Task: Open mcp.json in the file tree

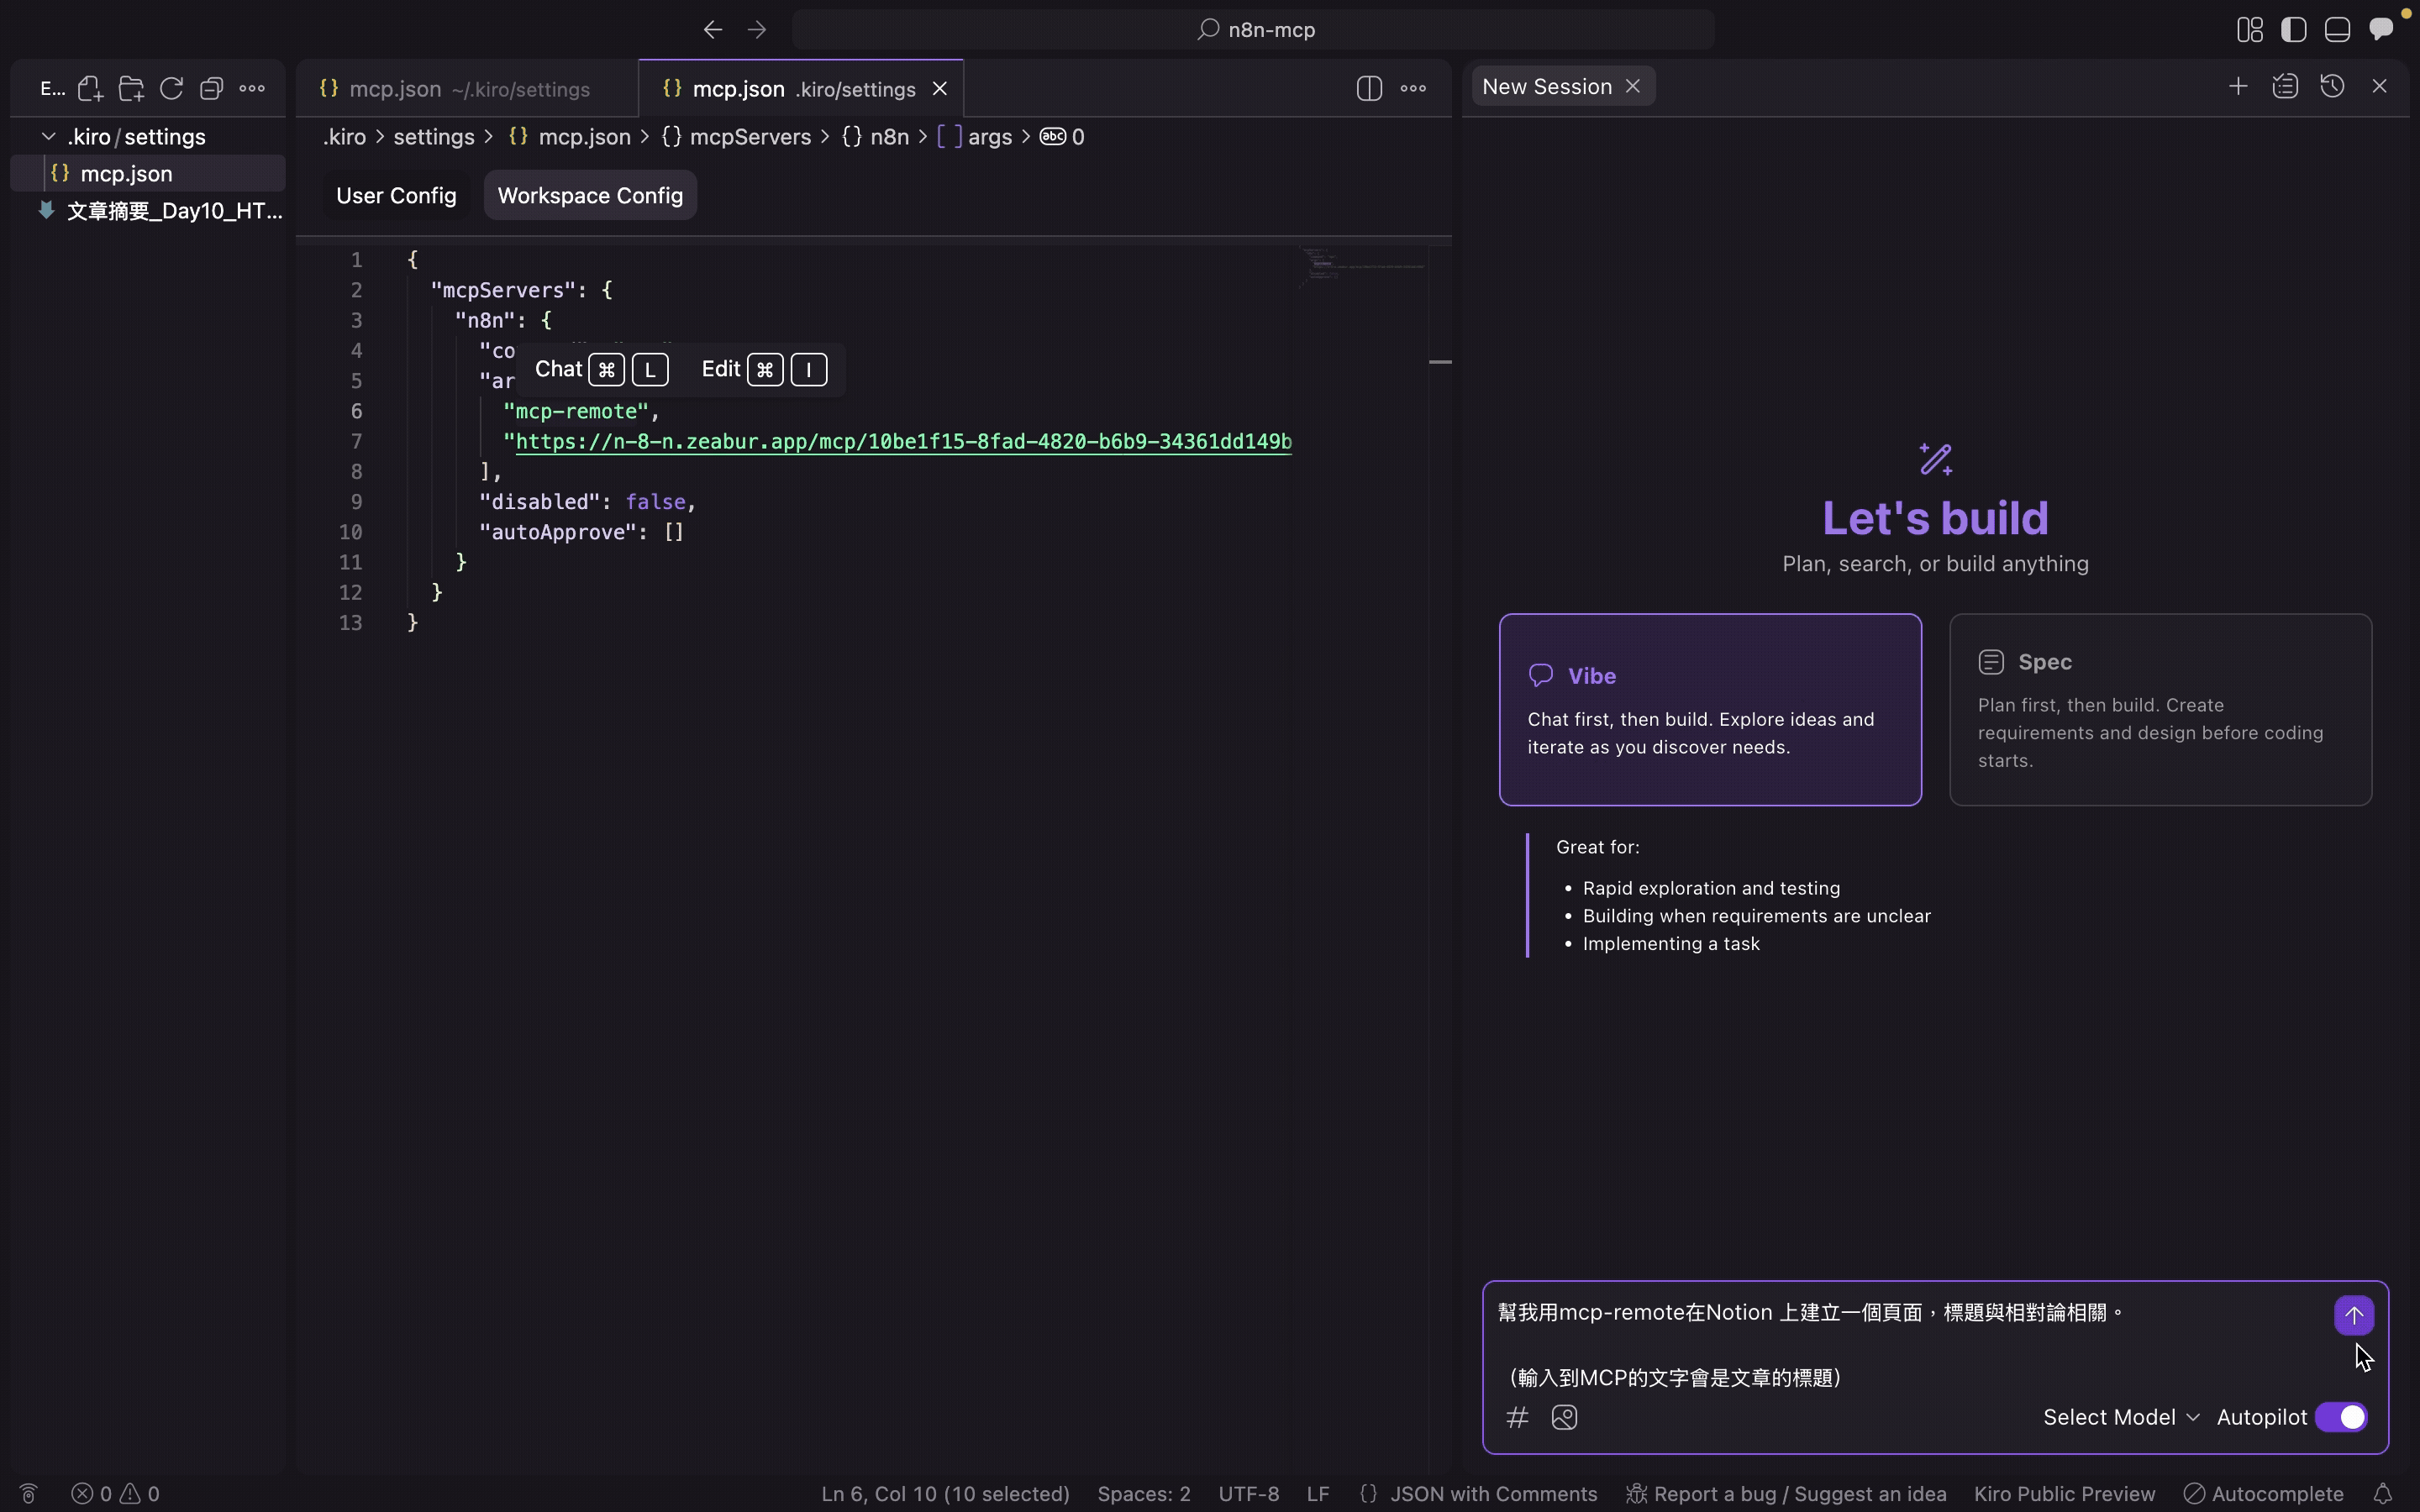Action: [x=148, y=173]
